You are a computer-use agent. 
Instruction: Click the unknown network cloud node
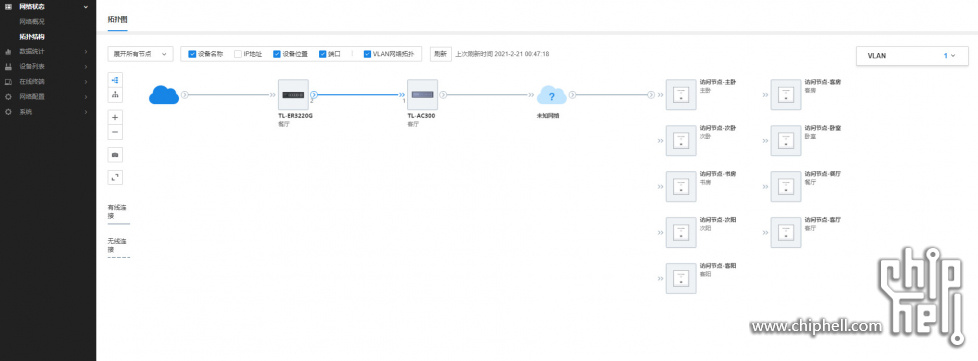(x=551, y=95)
